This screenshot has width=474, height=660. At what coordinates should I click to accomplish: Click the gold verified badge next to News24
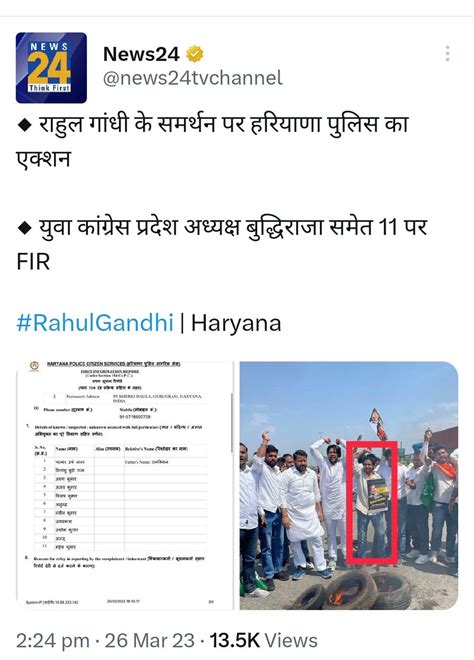point(194,54)
